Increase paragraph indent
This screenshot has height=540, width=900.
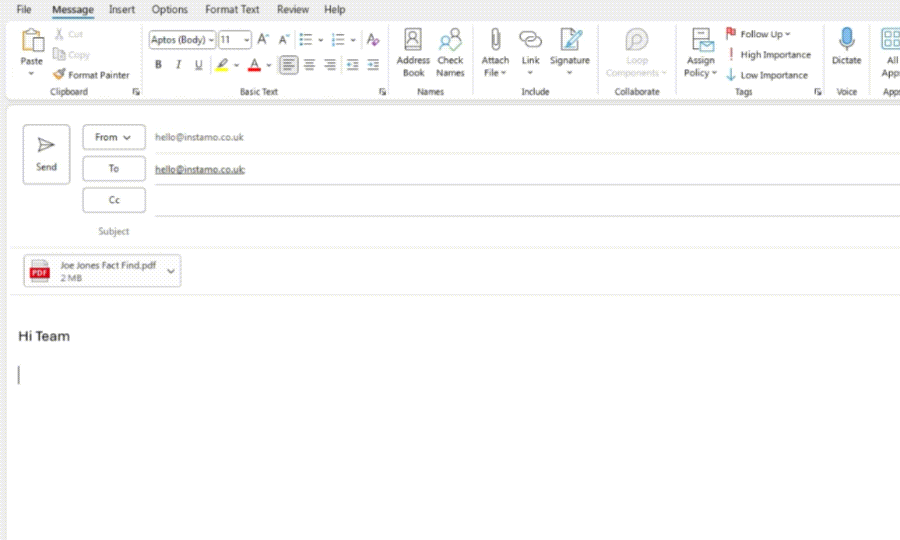click(373, 65)
